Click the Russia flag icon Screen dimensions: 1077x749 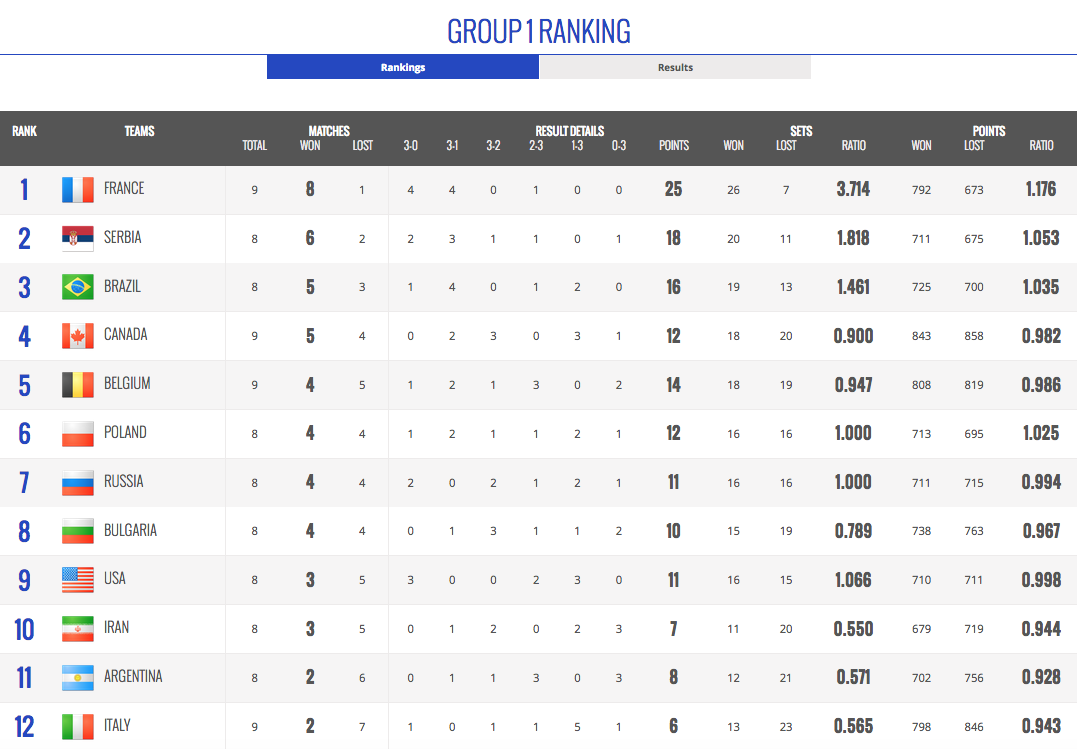(x=77, y=482)
